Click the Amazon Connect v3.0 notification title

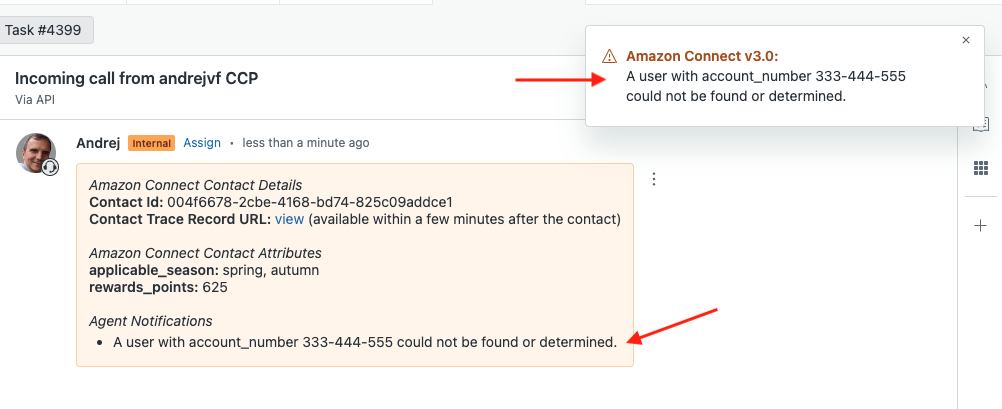click(x=702, y=56)
